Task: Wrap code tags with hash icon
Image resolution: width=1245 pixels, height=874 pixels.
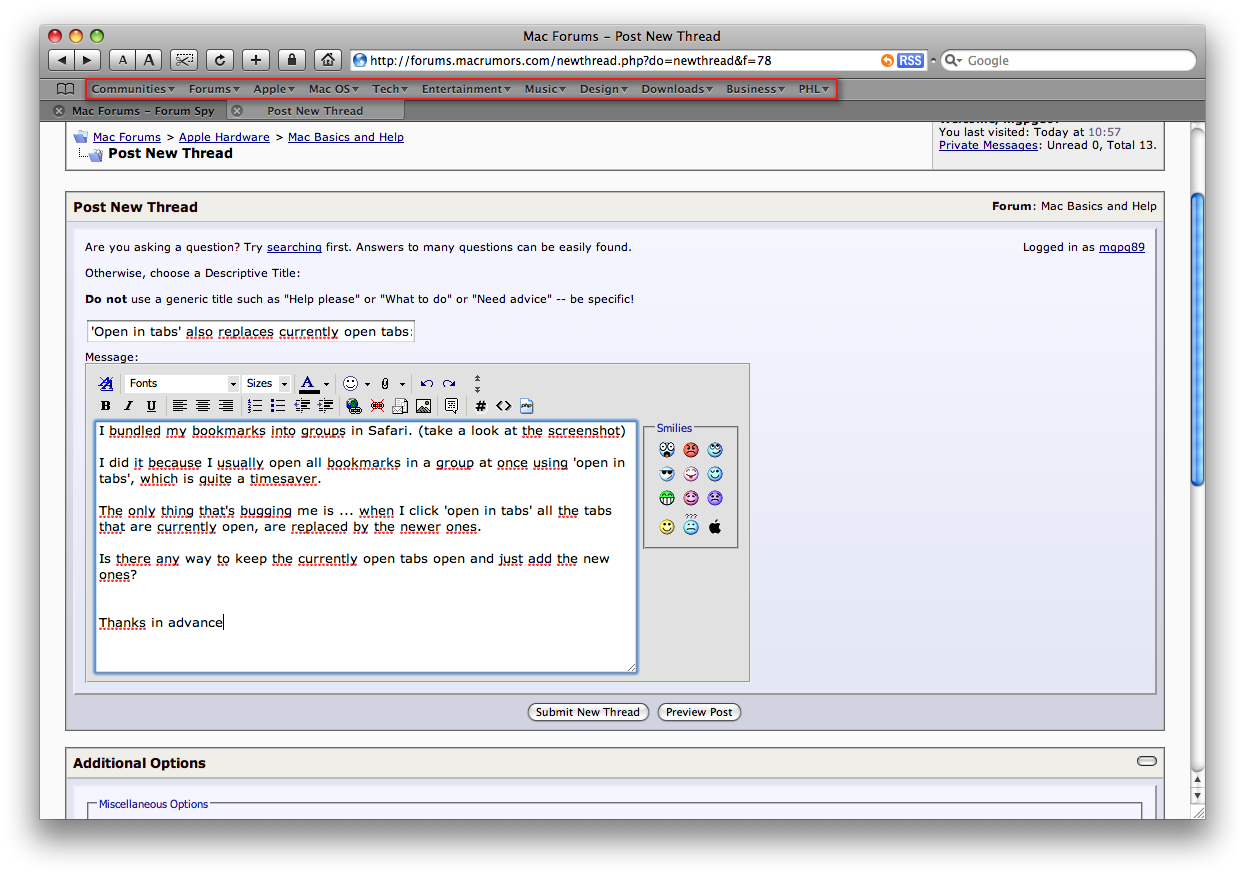Action: 481,406
